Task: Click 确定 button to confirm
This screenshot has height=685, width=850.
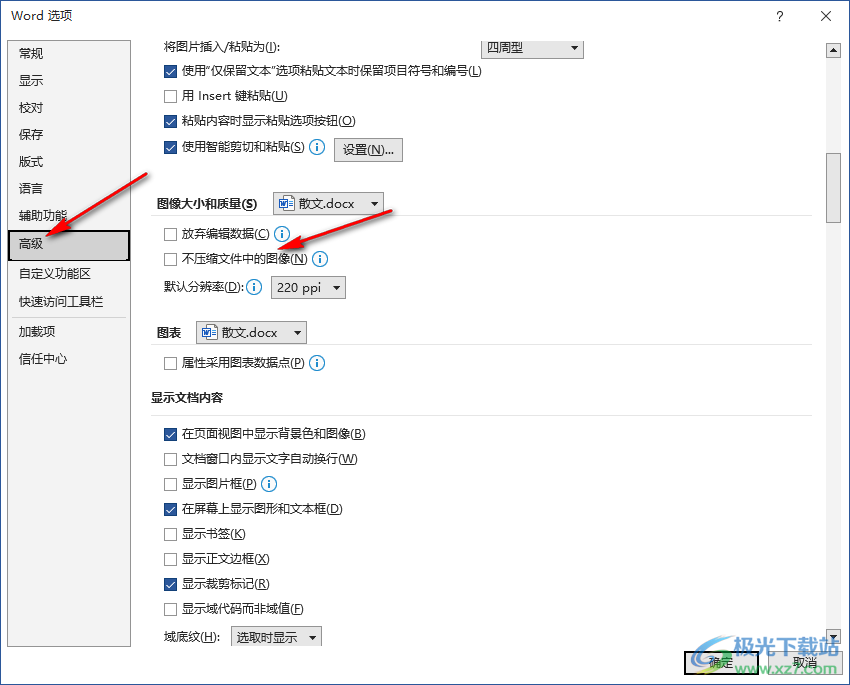Action: 721,663
